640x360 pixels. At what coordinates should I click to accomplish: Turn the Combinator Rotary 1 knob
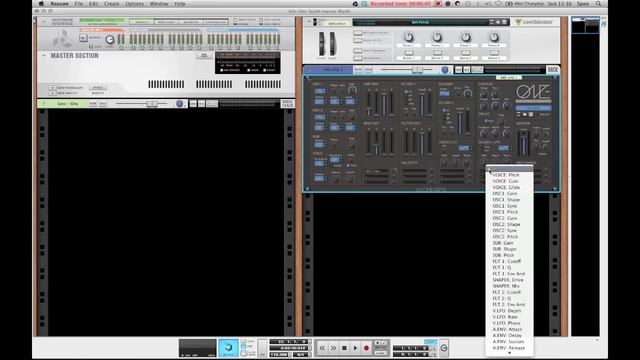(x=408, y=38)
